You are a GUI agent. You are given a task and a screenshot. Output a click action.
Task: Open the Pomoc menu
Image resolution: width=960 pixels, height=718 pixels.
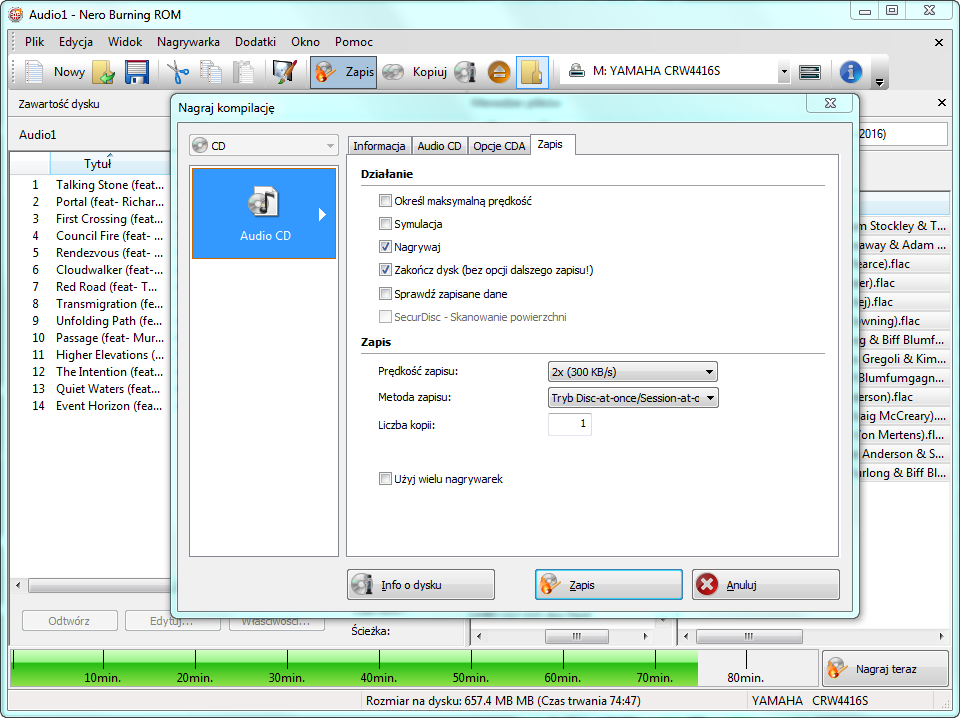click(353, 42)
